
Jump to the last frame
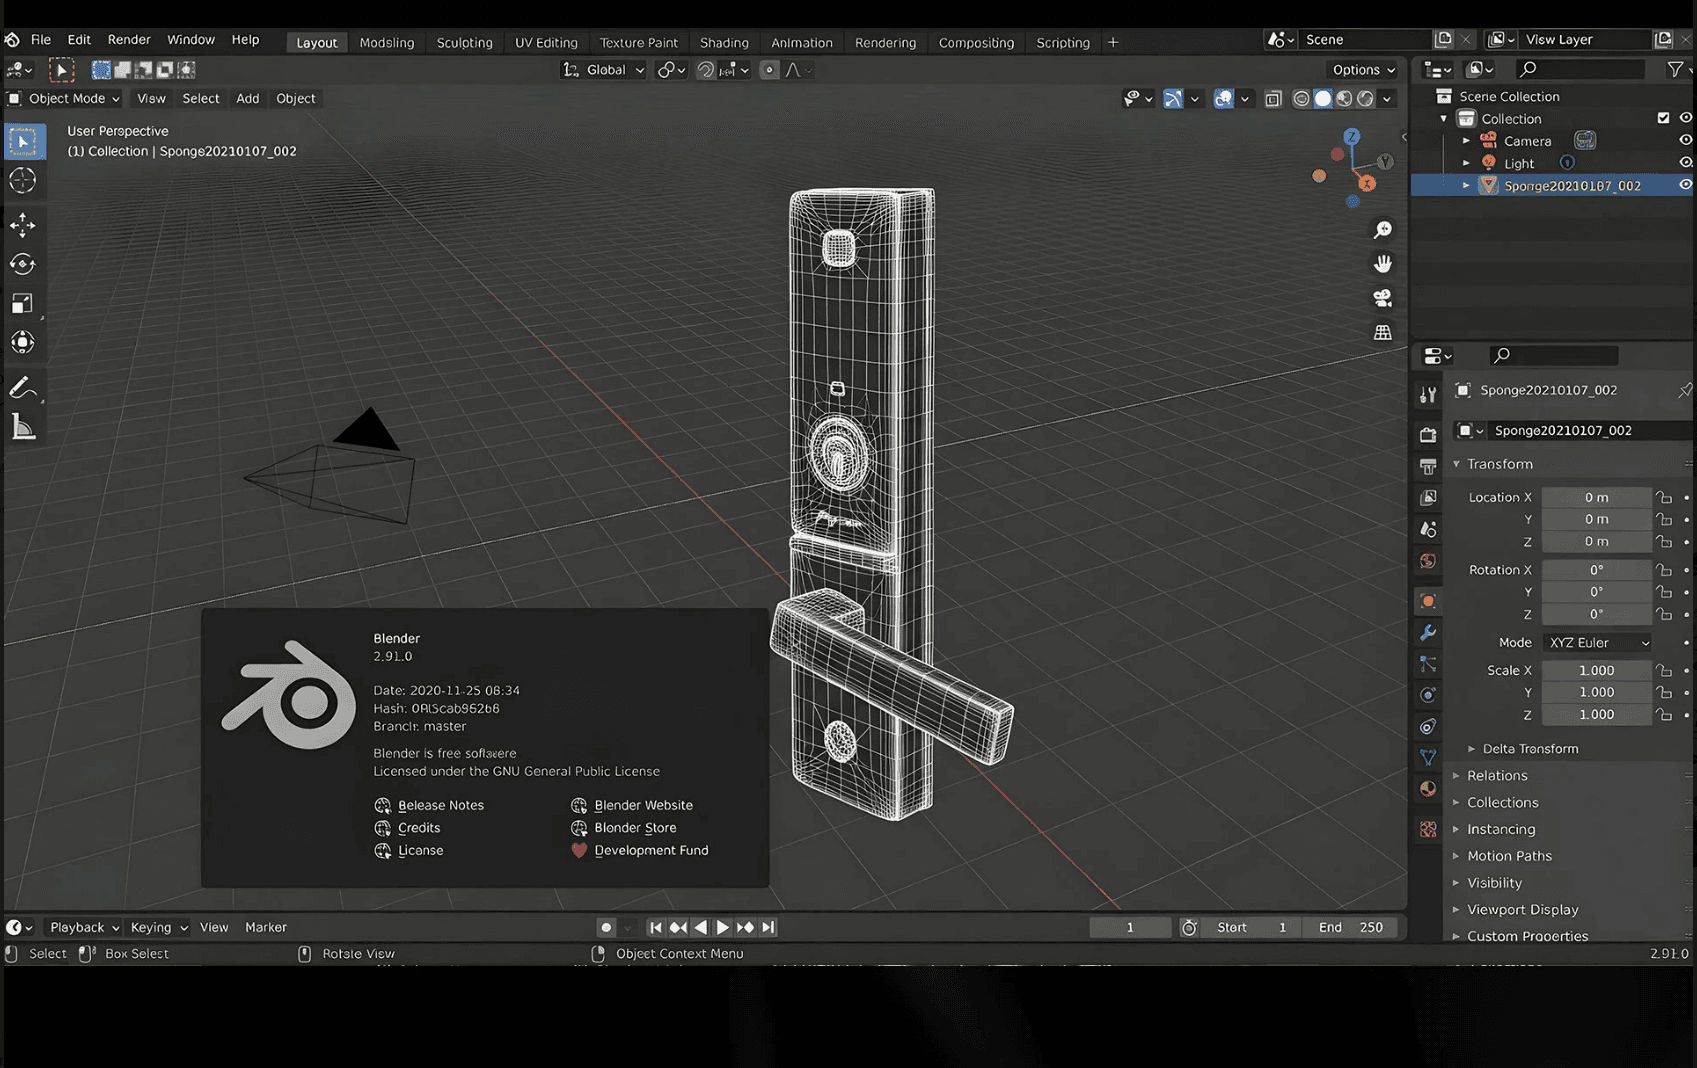pos(768,927)
